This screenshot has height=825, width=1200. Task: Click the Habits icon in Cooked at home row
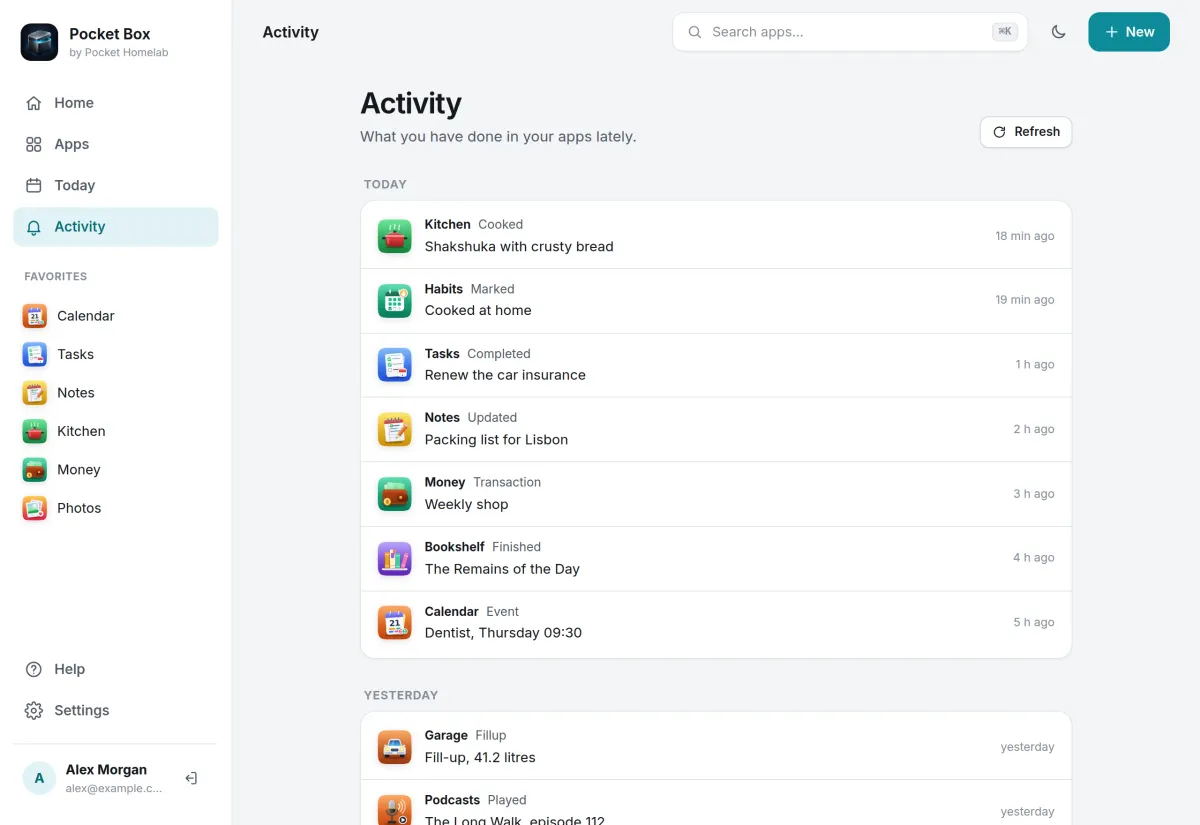(395, 300)
